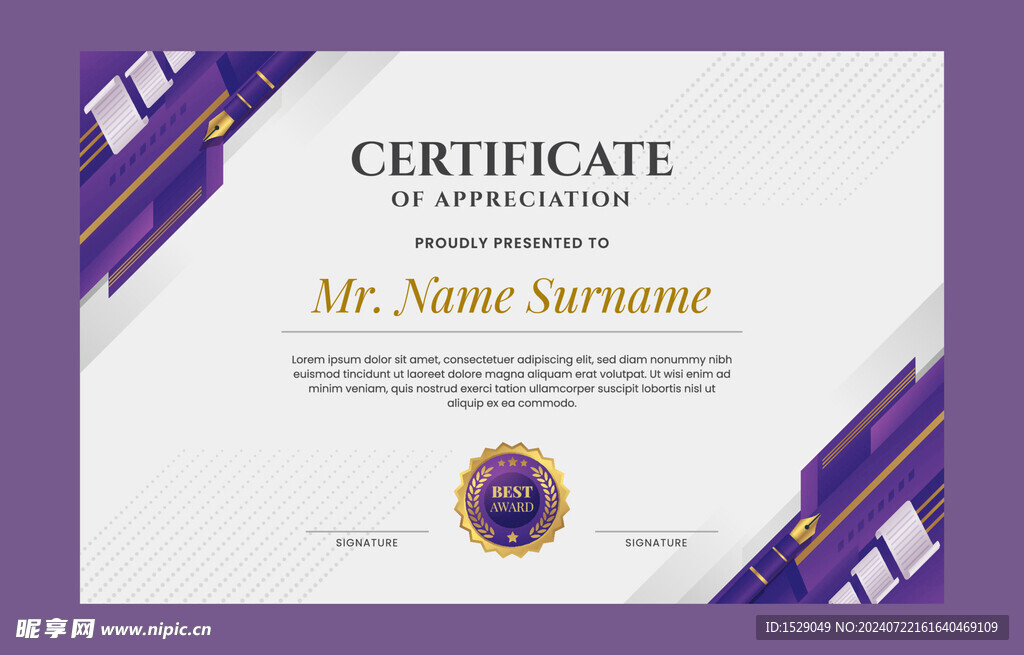
Task: Open the www.nipic.cn link
Action: pyautogui.click(x=156, y=630)
